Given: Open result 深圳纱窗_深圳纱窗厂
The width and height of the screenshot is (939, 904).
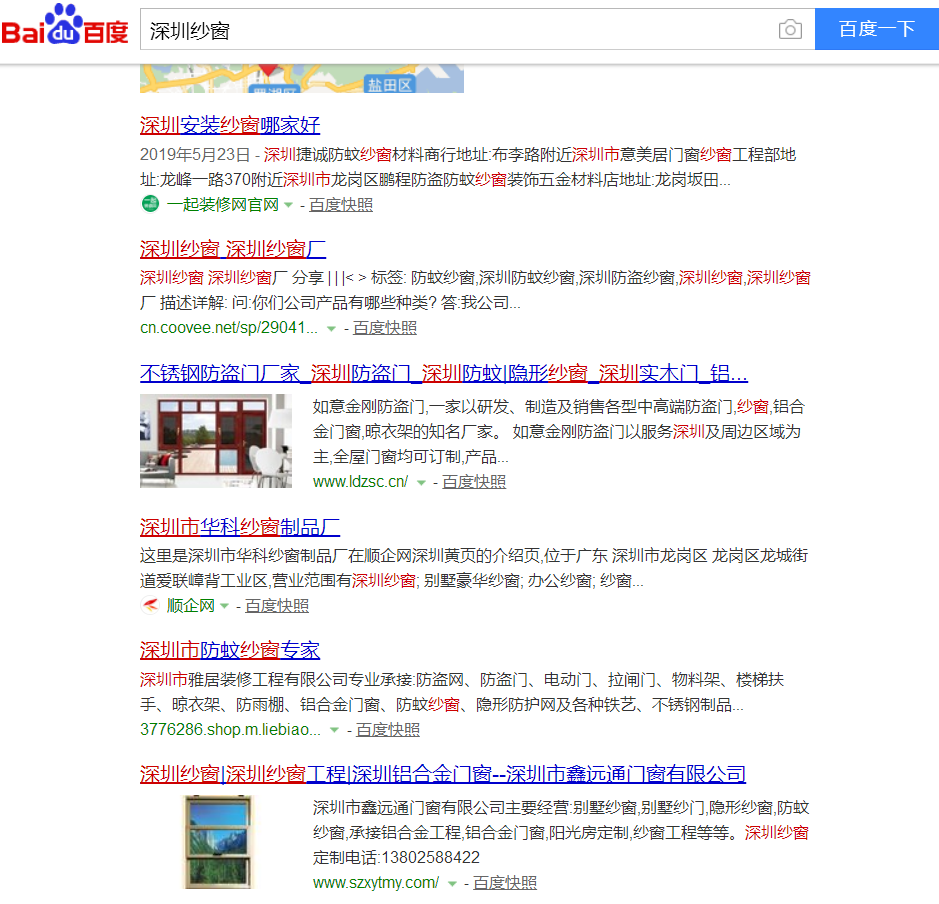Looking at the screenshot, I should coord(233,249).
